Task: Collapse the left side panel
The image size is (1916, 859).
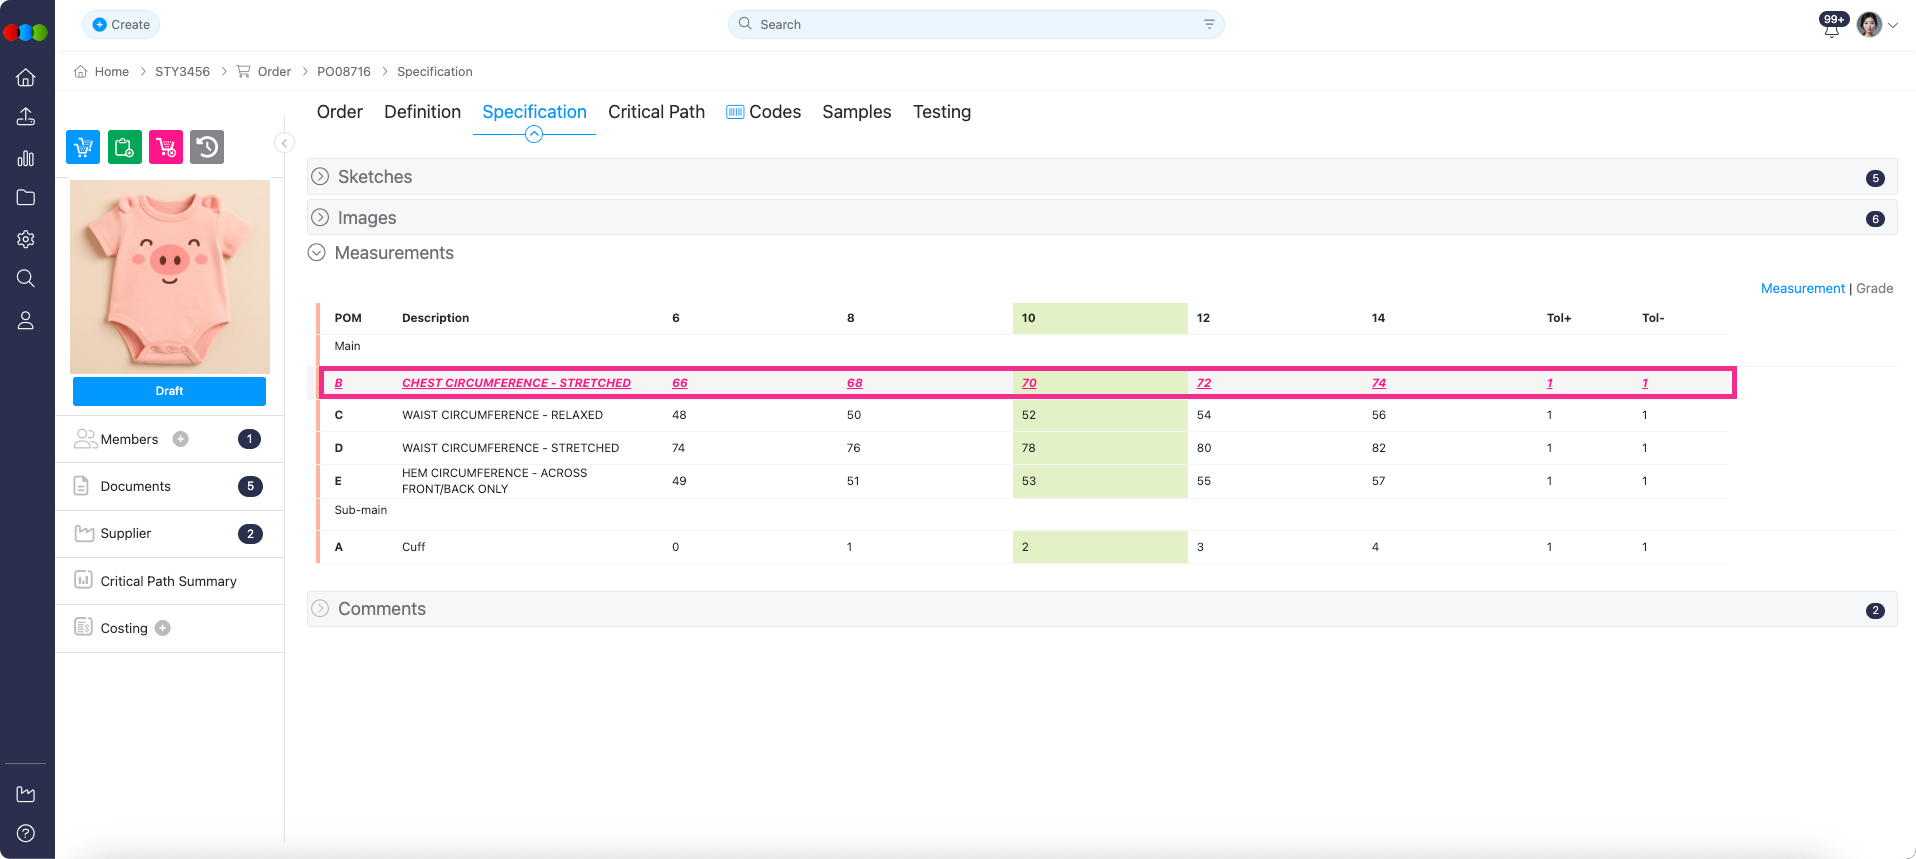Action: [284, 143]
